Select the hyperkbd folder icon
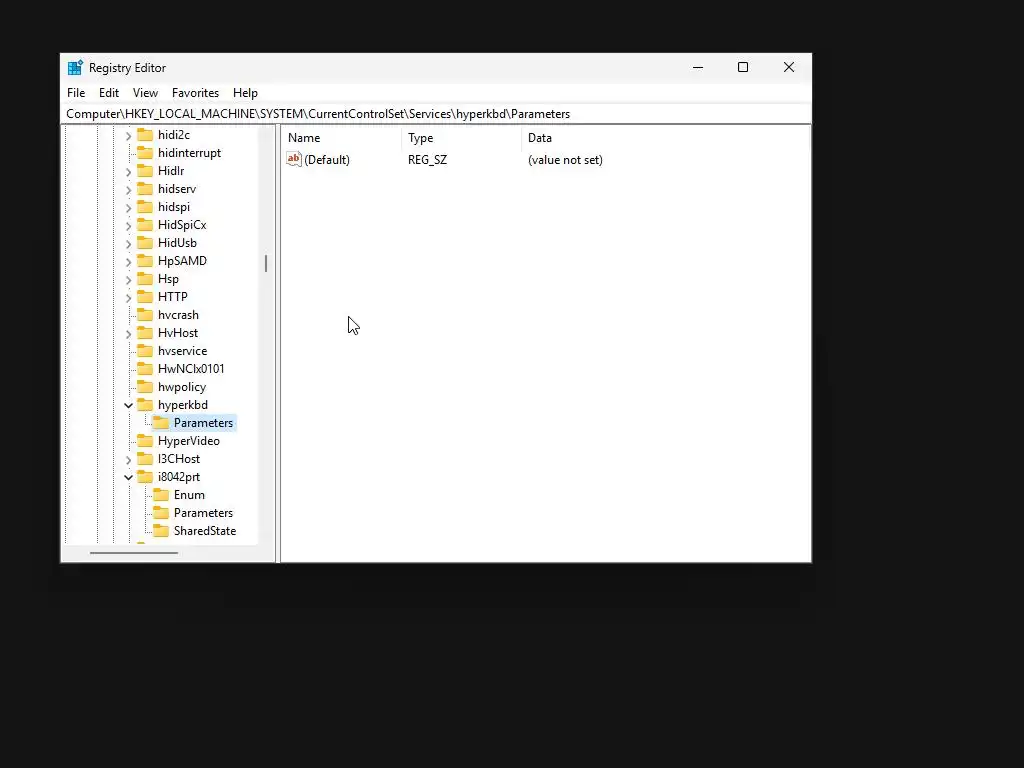Viewport: 1024px width, 768px height. [x=145, y=405]
